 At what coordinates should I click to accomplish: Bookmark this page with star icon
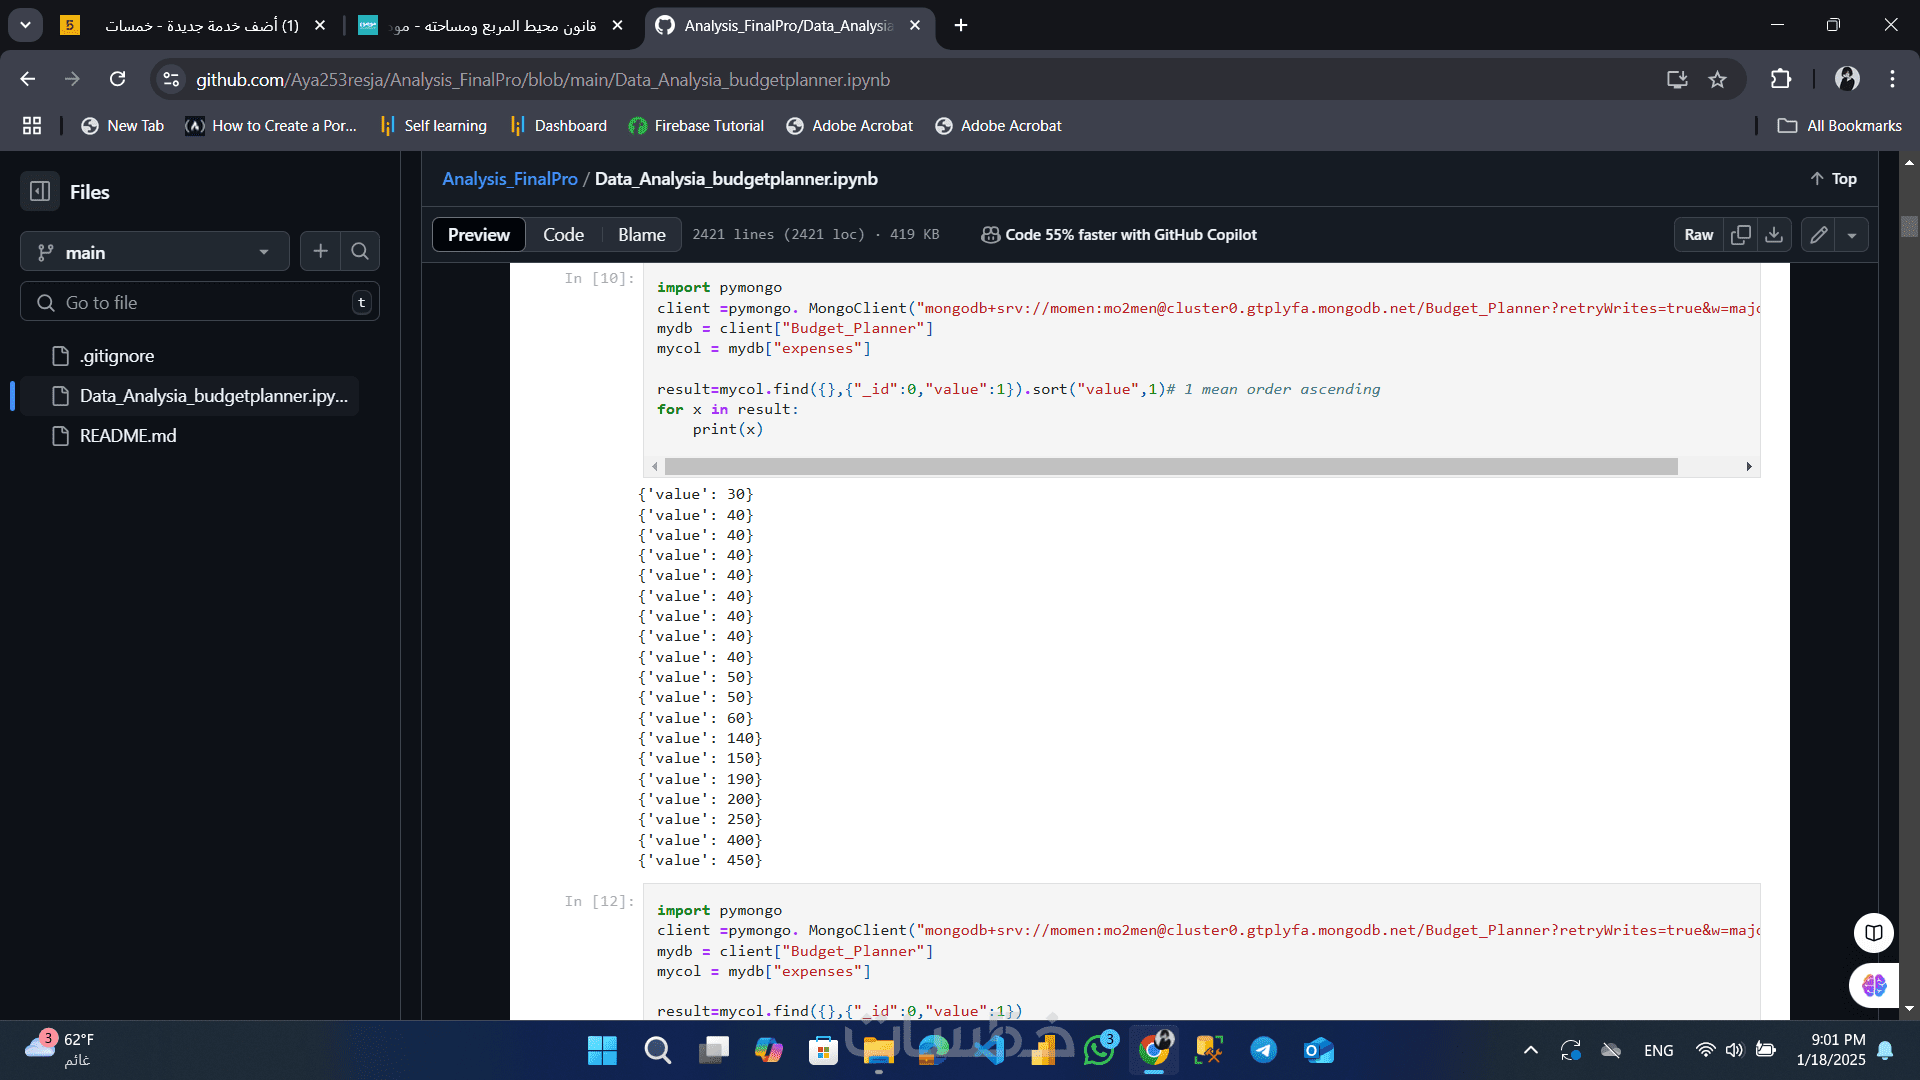pos(1717,79)
